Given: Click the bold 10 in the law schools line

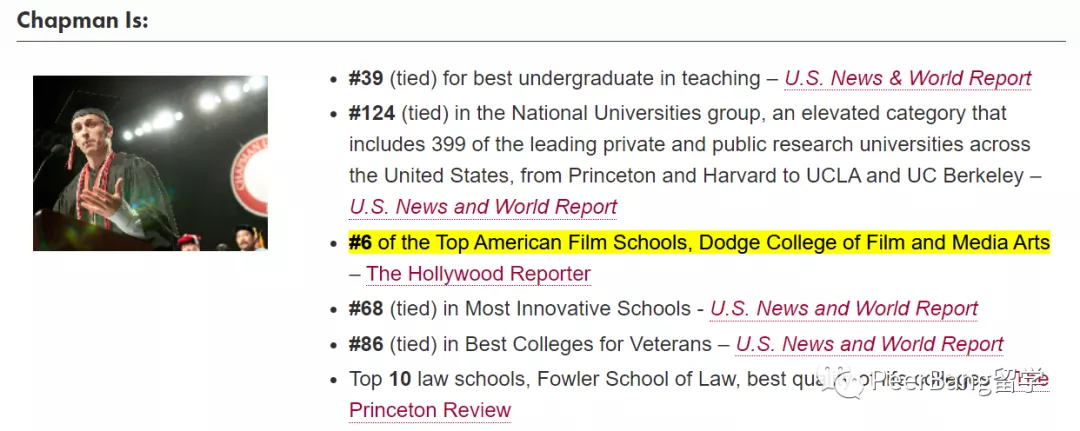Looking at the screenshot, I should click(x=400, y=379).
